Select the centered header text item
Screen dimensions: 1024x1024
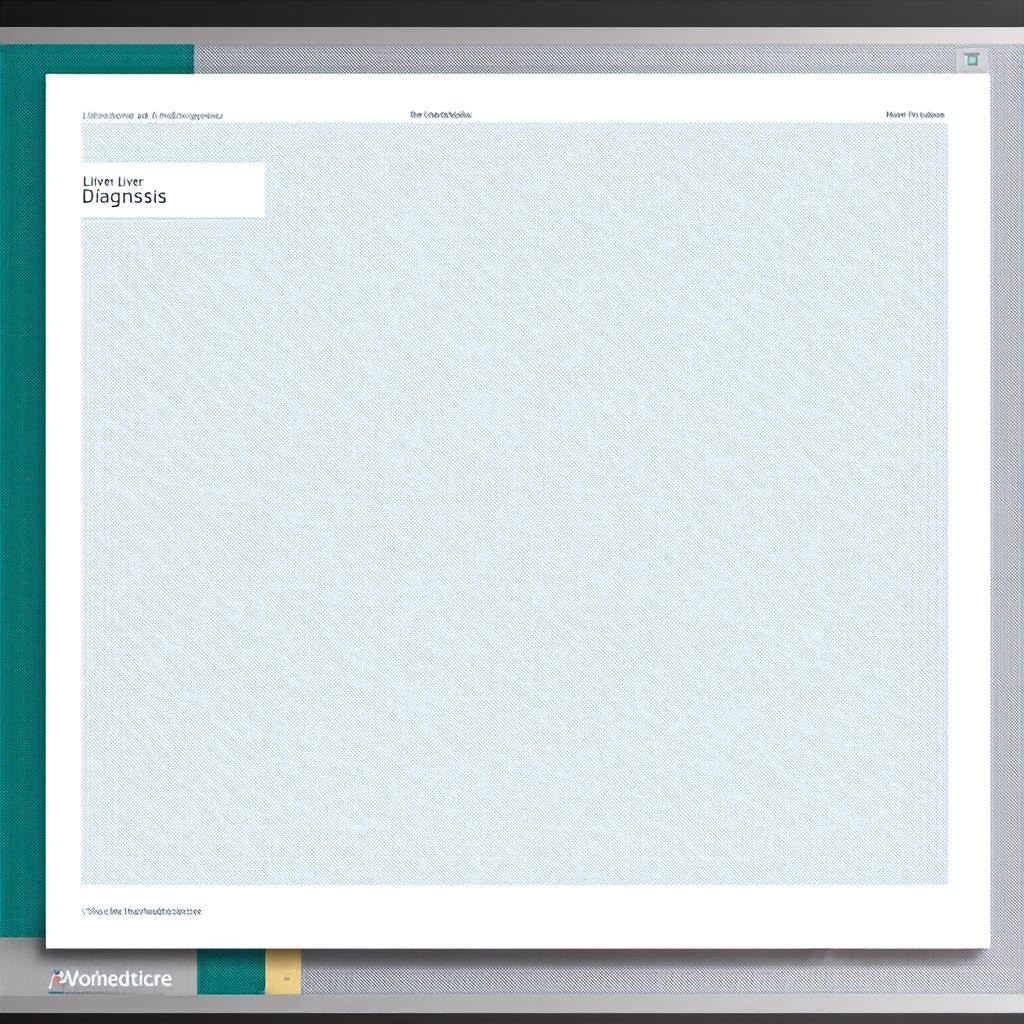click(441, 115)
